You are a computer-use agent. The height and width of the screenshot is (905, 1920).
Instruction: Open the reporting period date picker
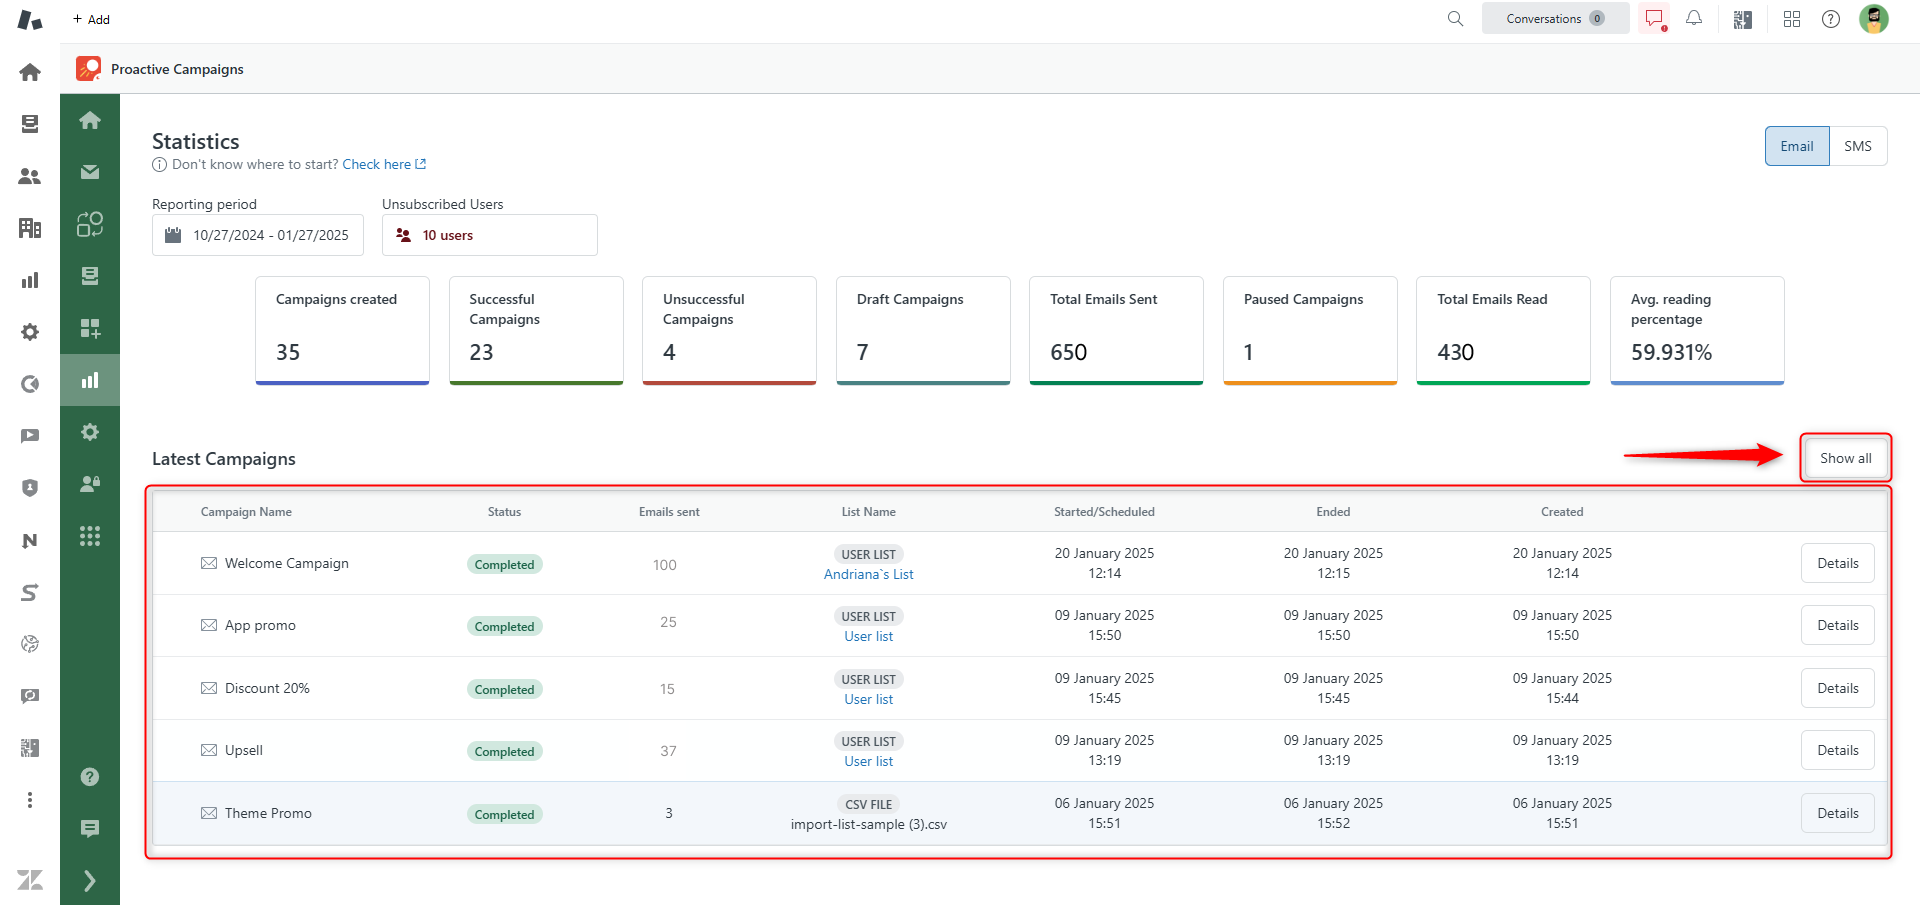coord(258,235)
